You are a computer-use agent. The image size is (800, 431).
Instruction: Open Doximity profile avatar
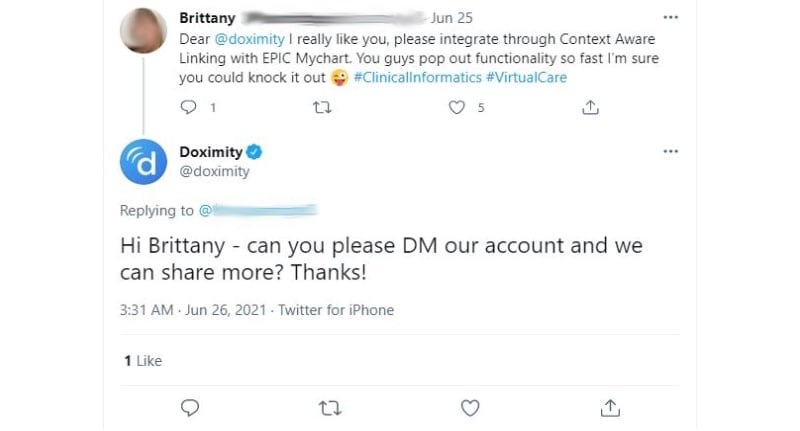coord(143,162)
